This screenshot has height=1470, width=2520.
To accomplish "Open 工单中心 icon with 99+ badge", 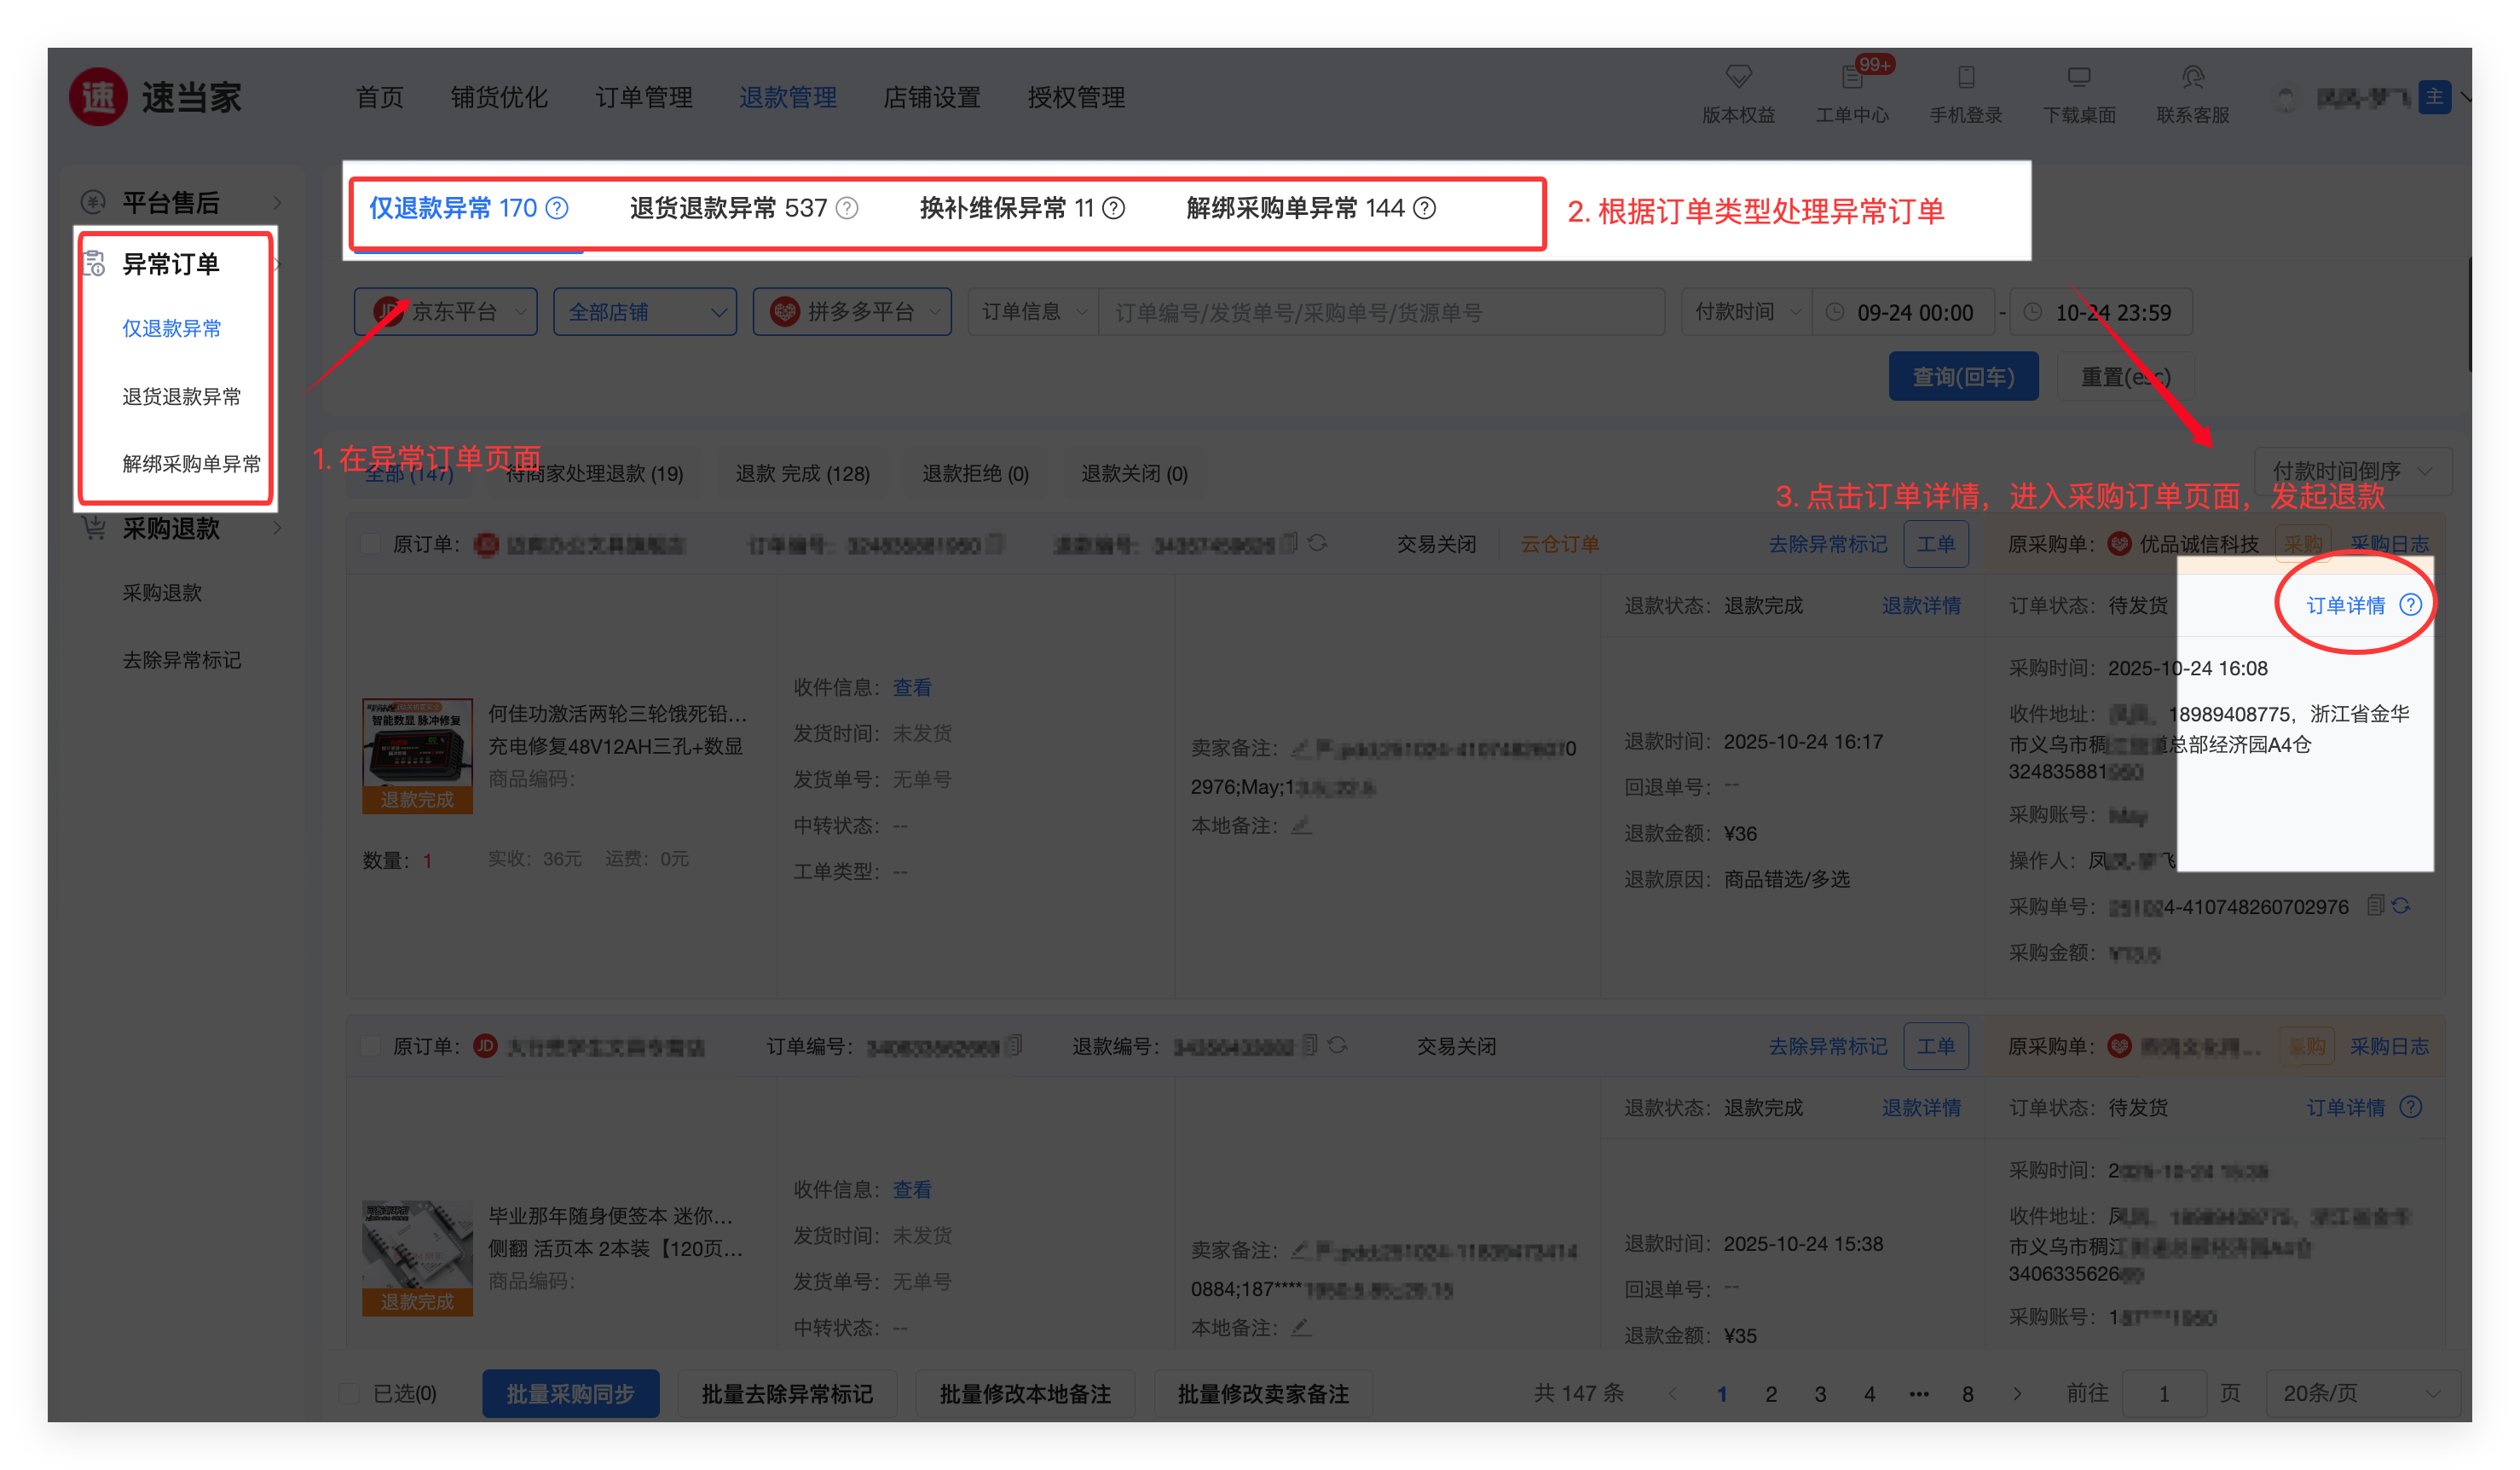I will 1852,77.
